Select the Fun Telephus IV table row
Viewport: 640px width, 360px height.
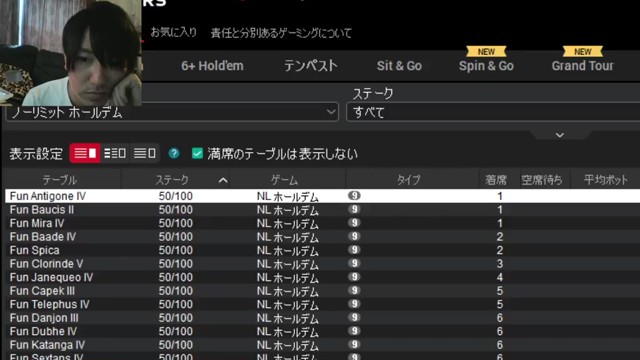pos(322,304)
